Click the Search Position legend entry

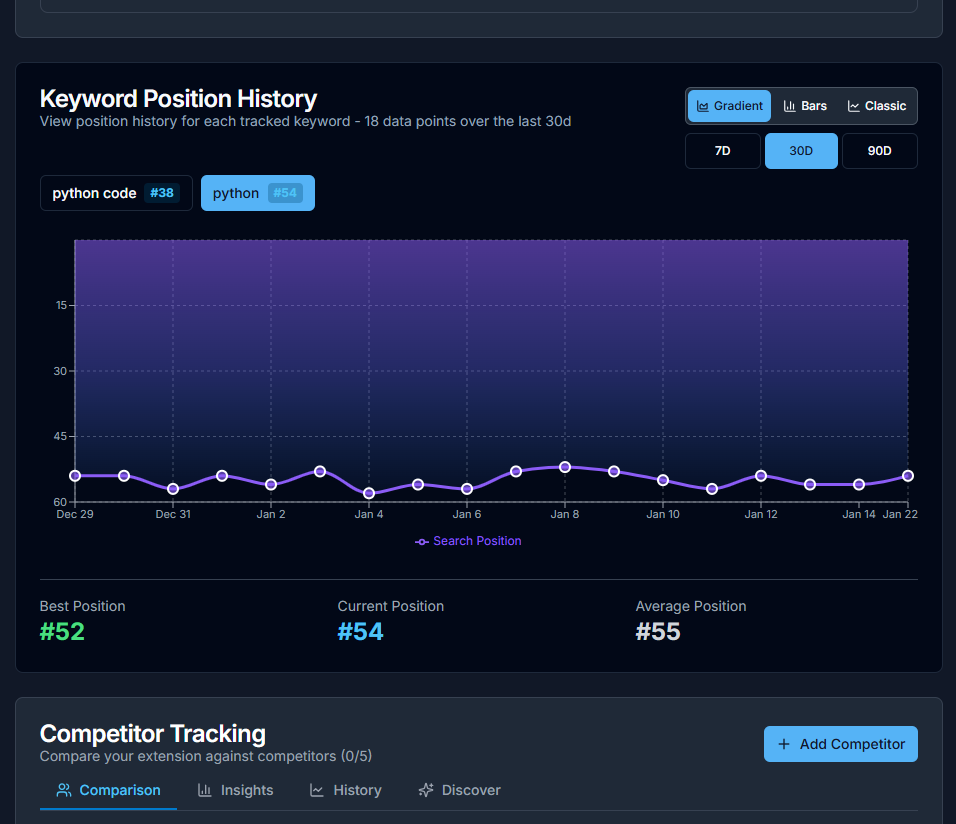(468, 541)
